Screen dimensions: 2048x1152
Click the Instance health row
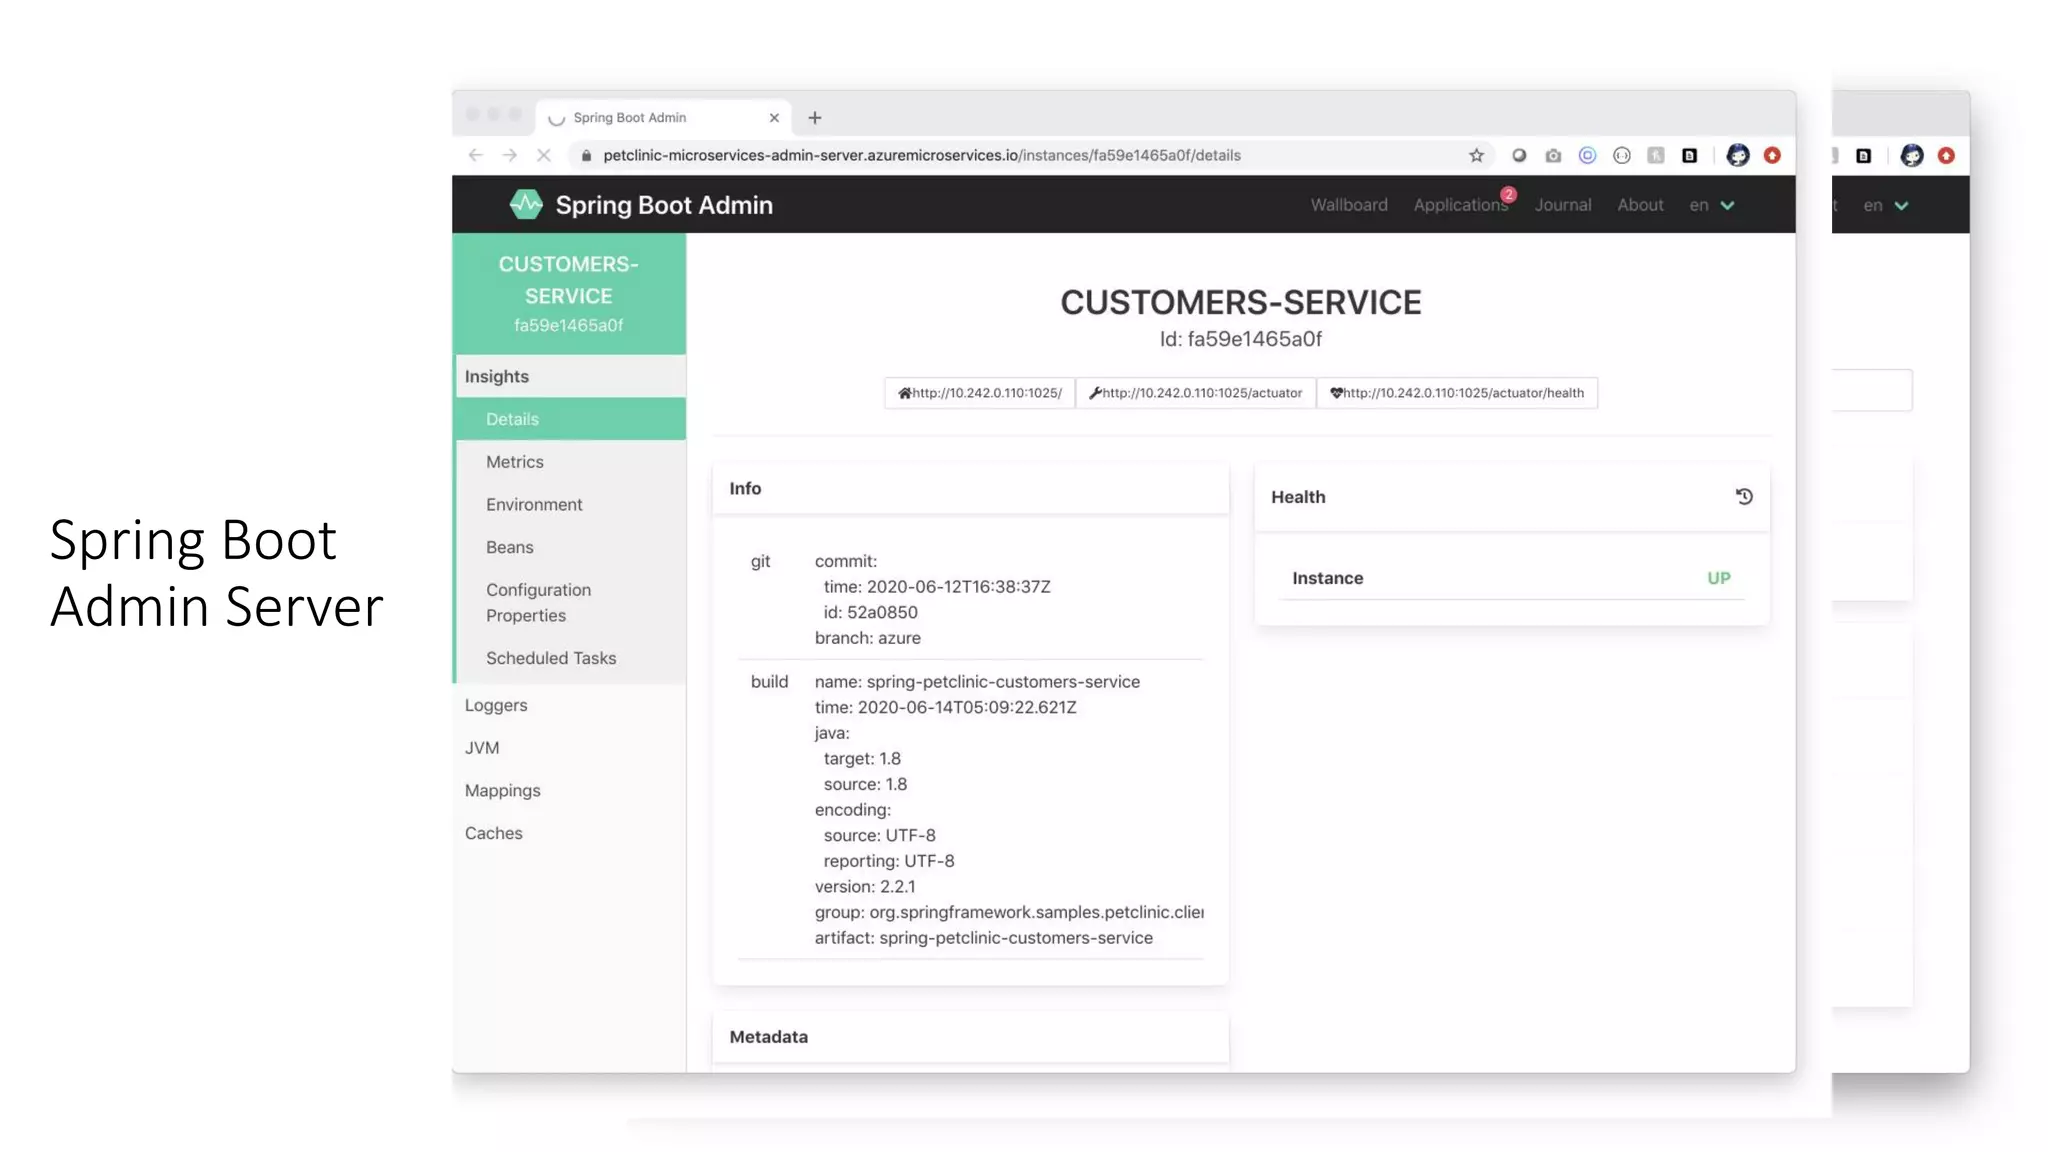click(x=1512, y=578)
